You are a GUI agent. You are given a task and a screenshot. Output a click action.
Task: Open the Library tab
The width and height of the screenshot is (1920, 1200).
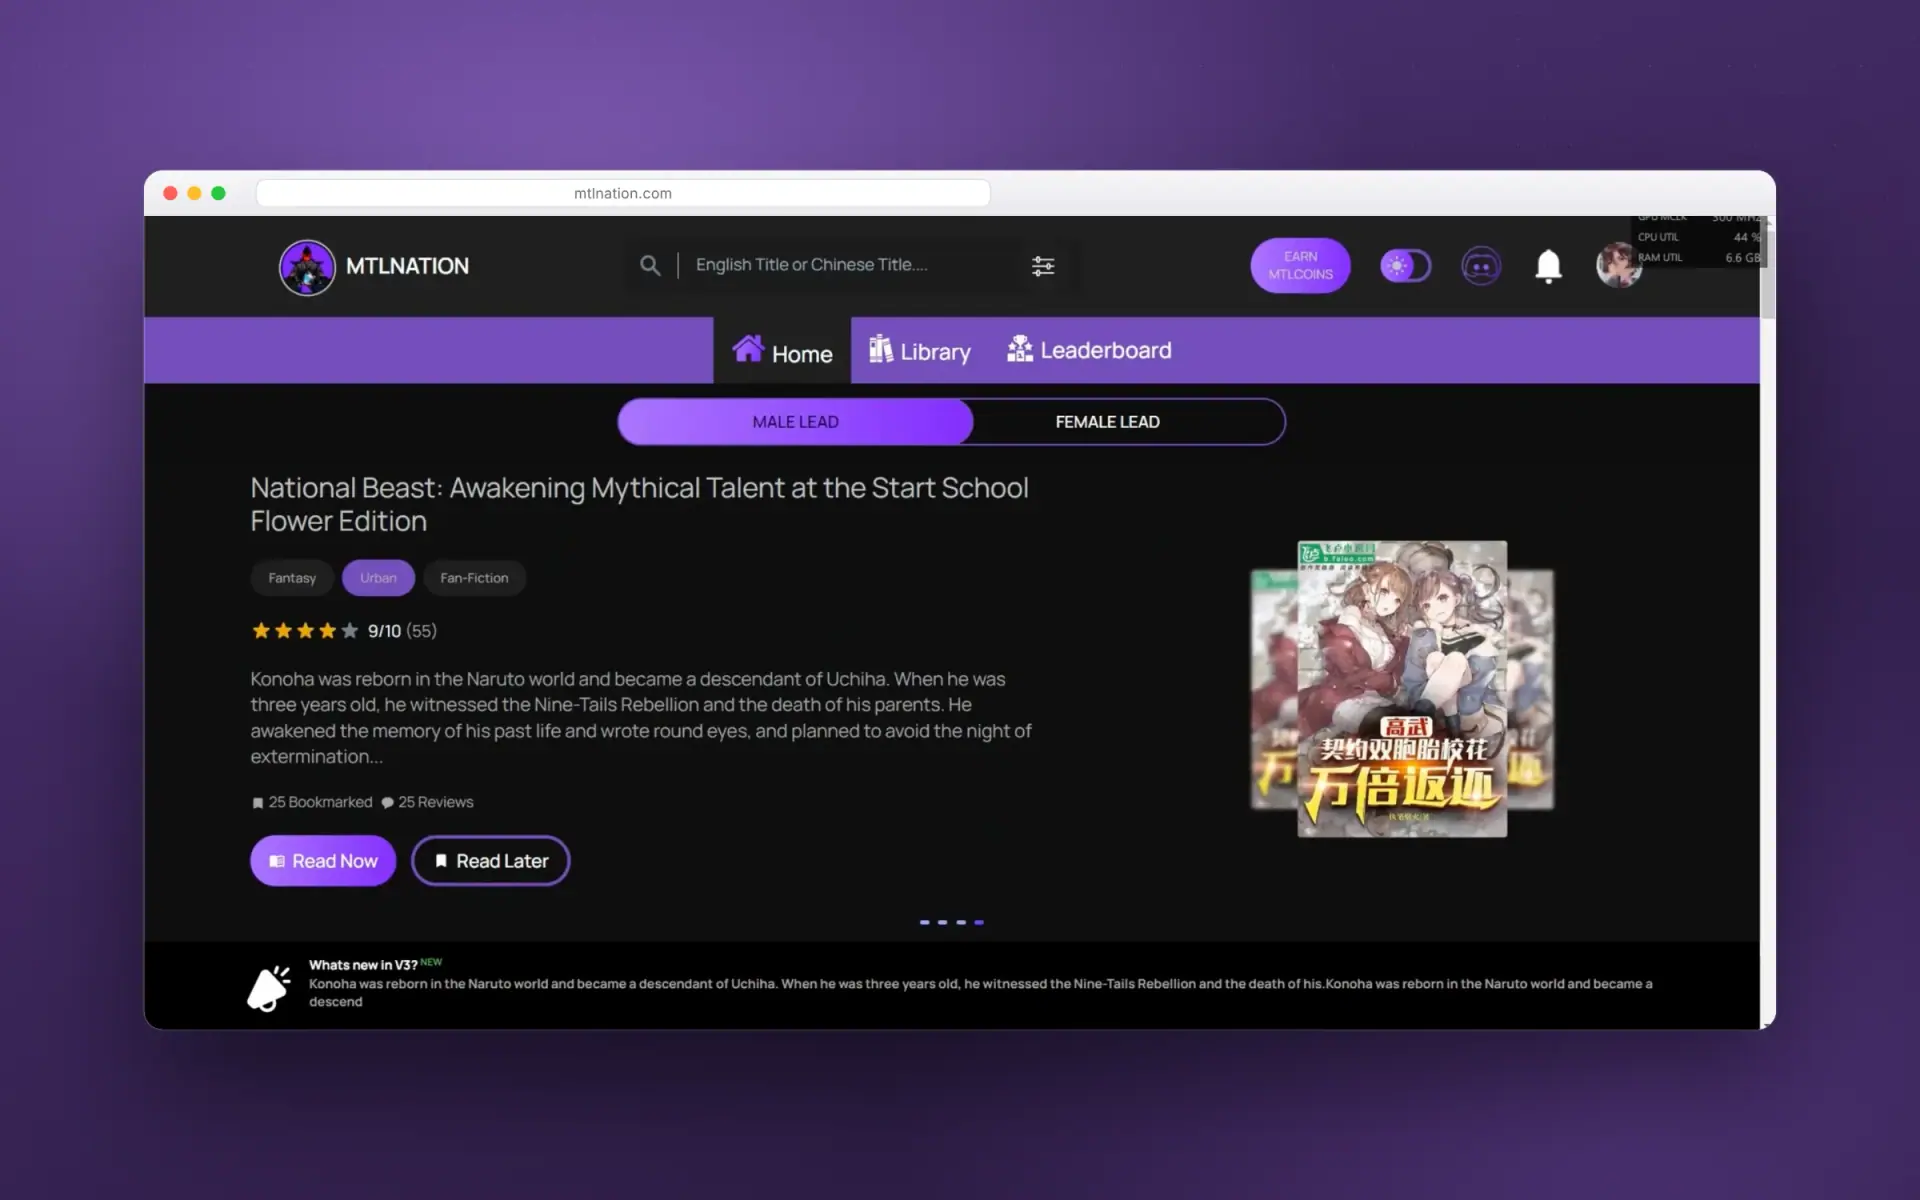coord(920,351)
